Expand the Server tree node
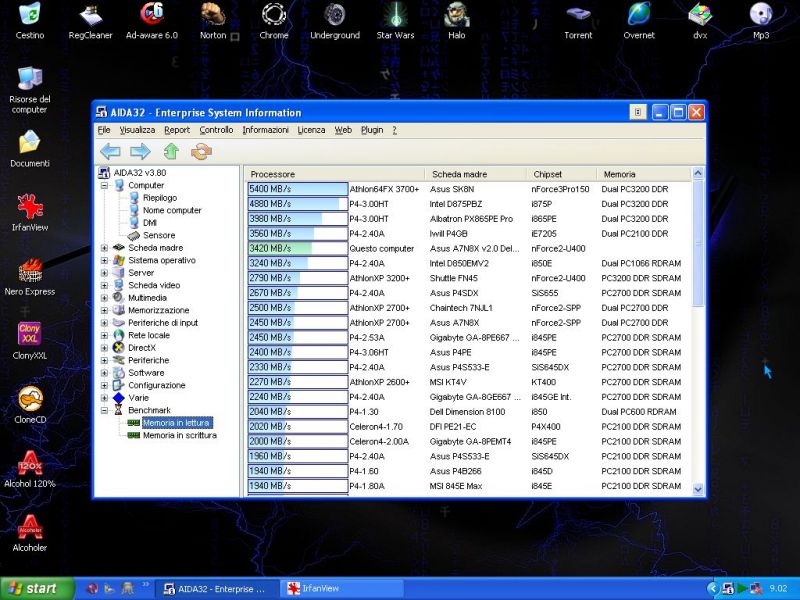 104,272
